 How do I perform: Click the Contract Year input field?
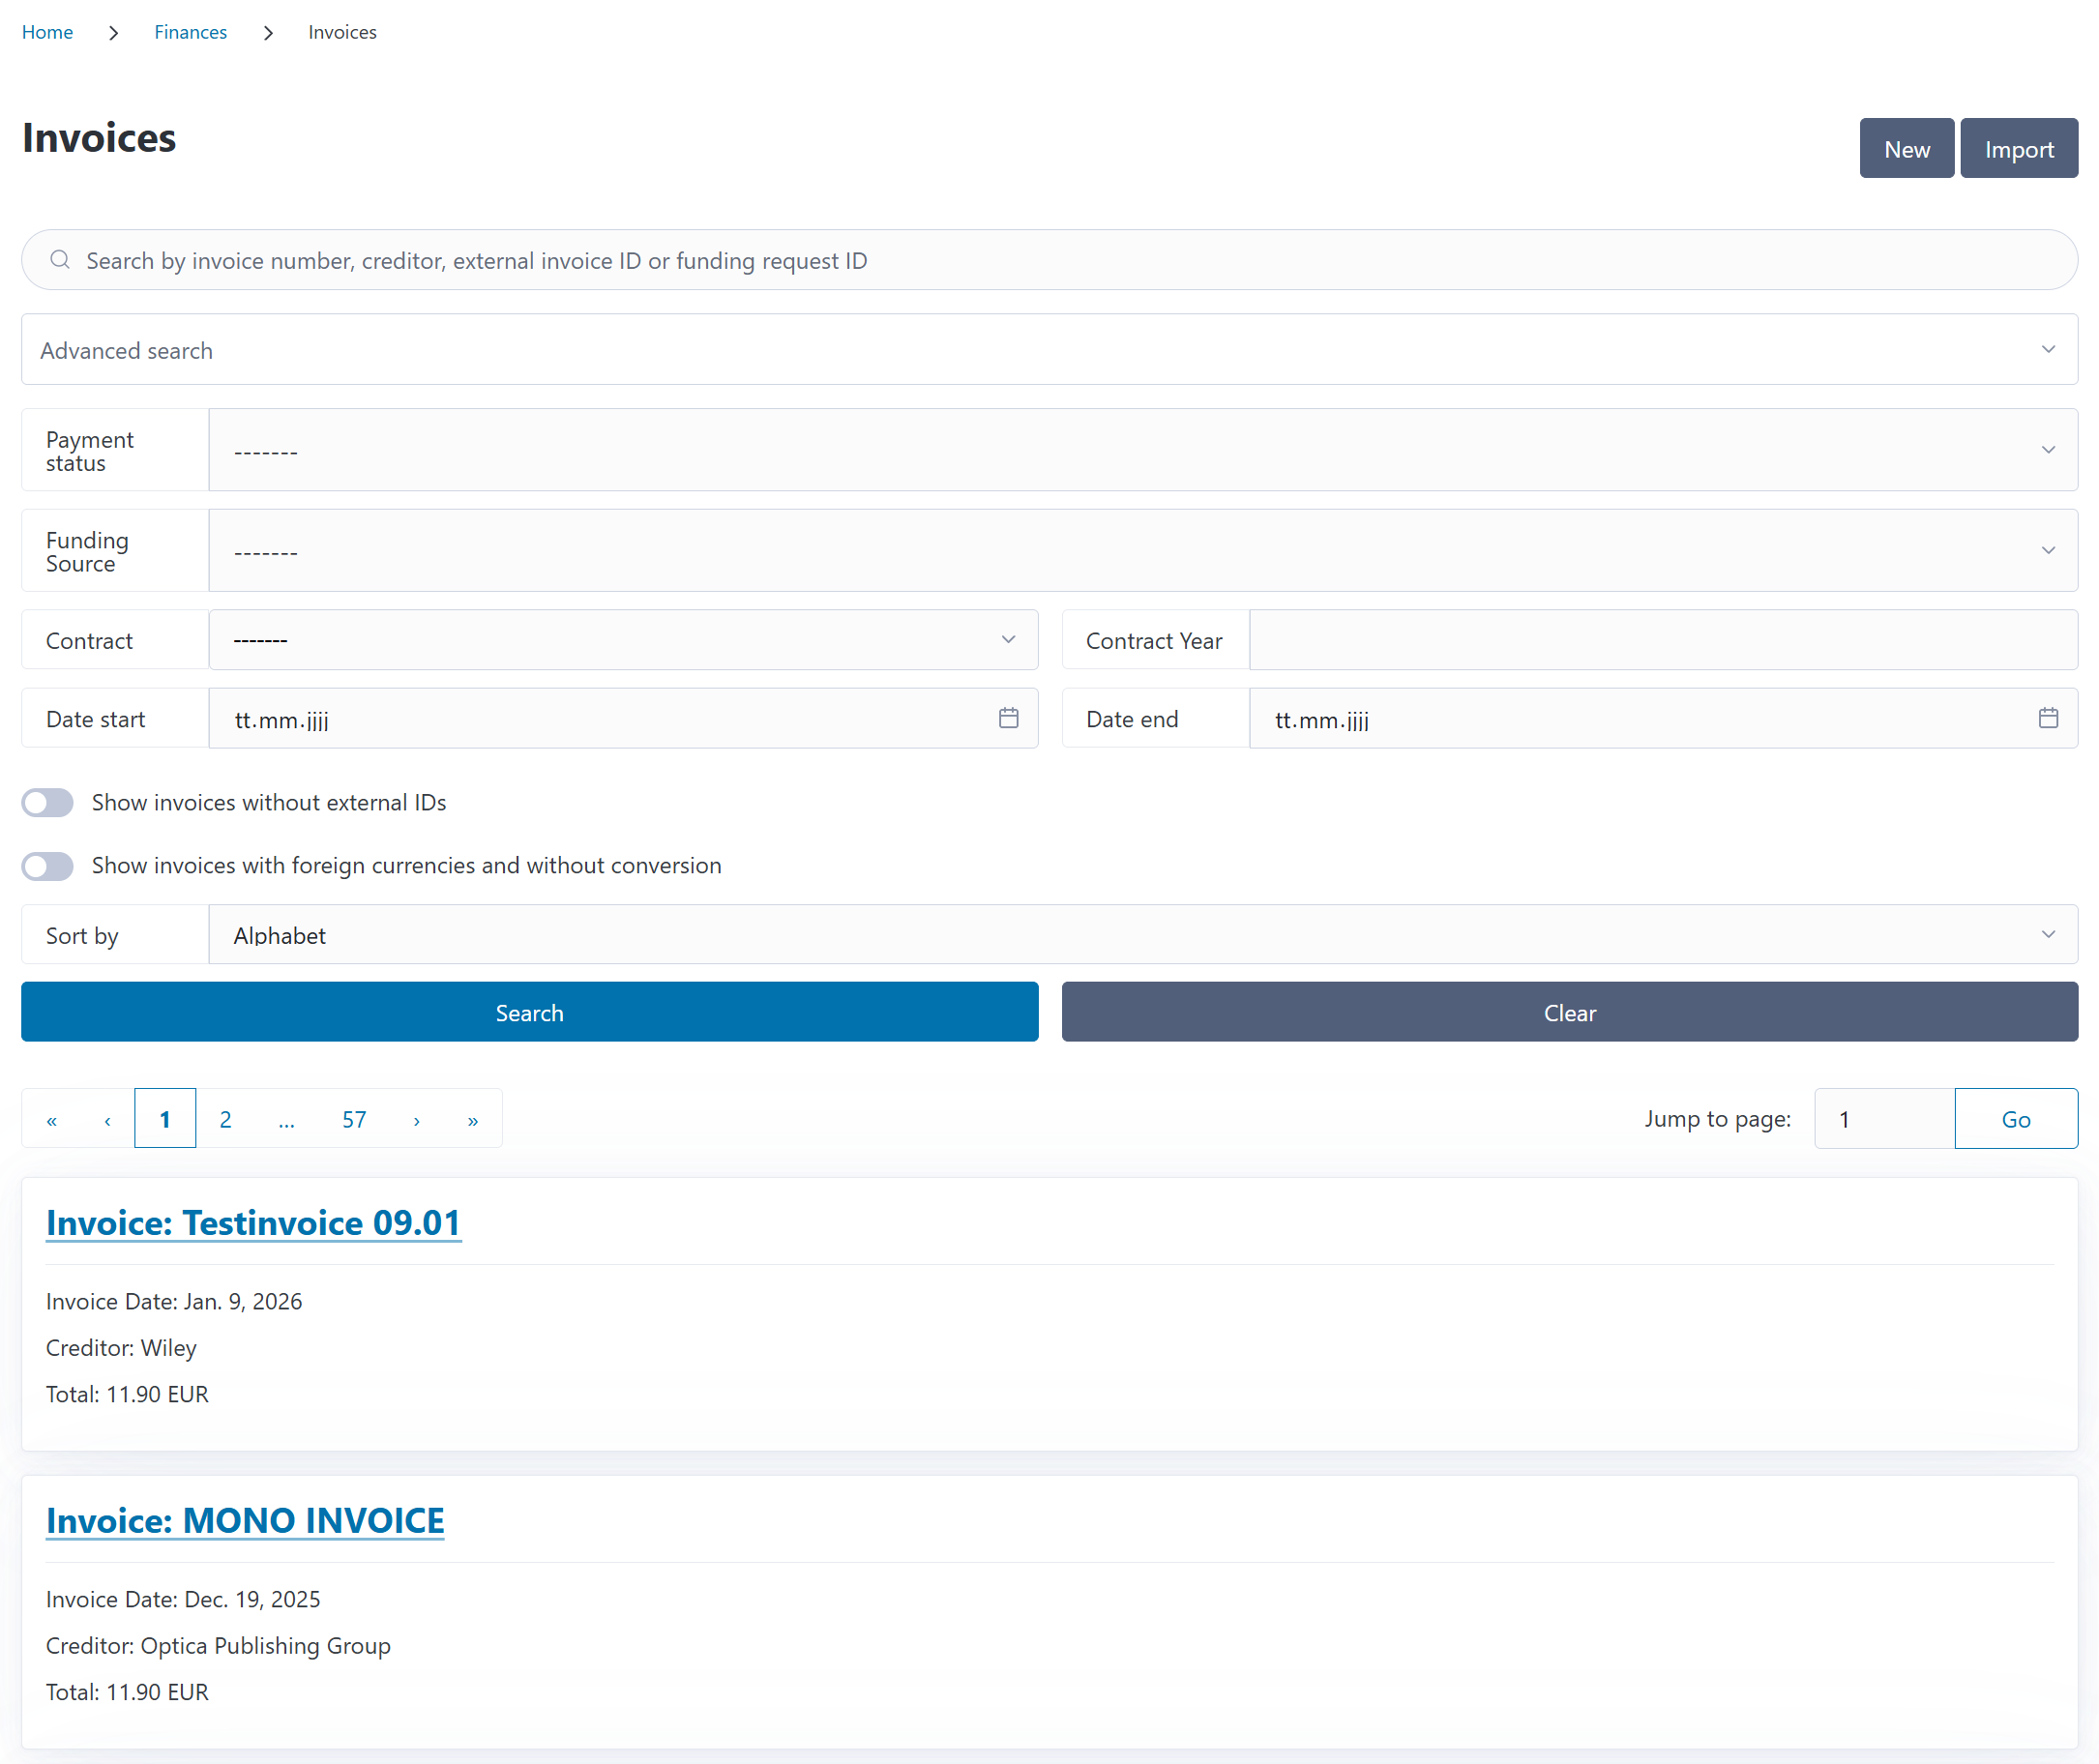click(x=1662, y=640)
